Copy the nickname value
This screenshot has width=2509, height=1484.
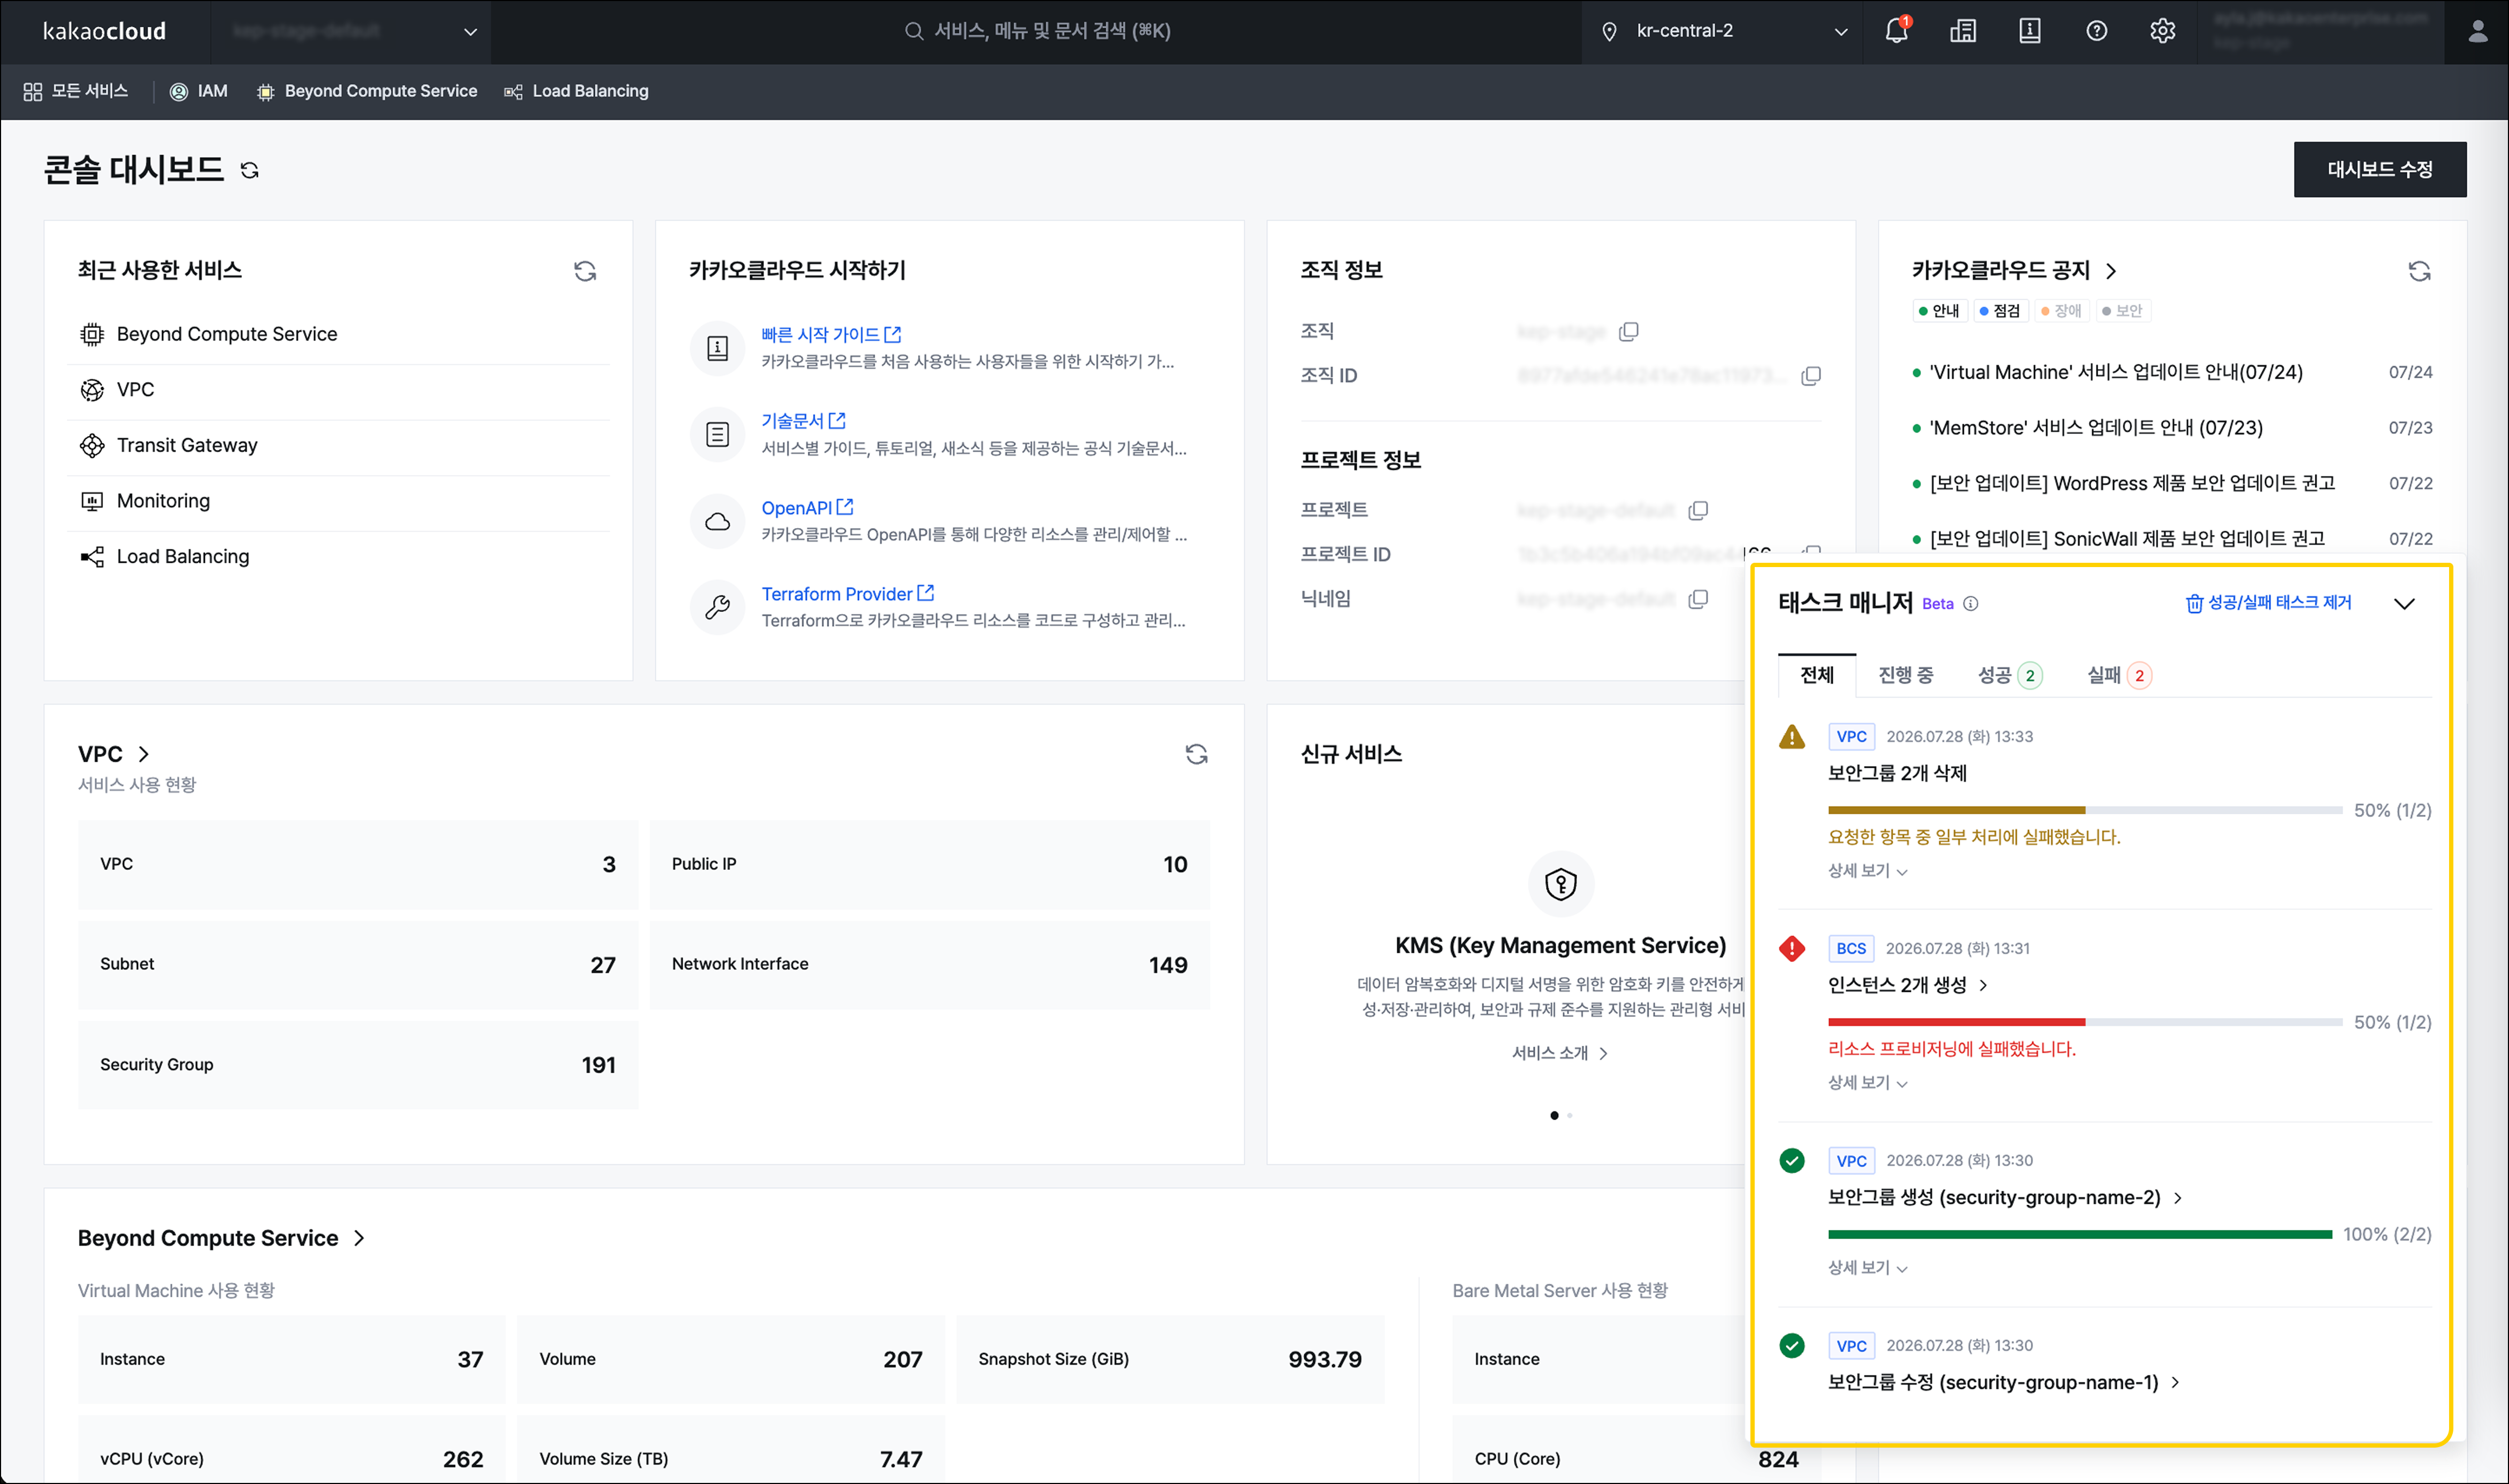(x=1698, y=599)
